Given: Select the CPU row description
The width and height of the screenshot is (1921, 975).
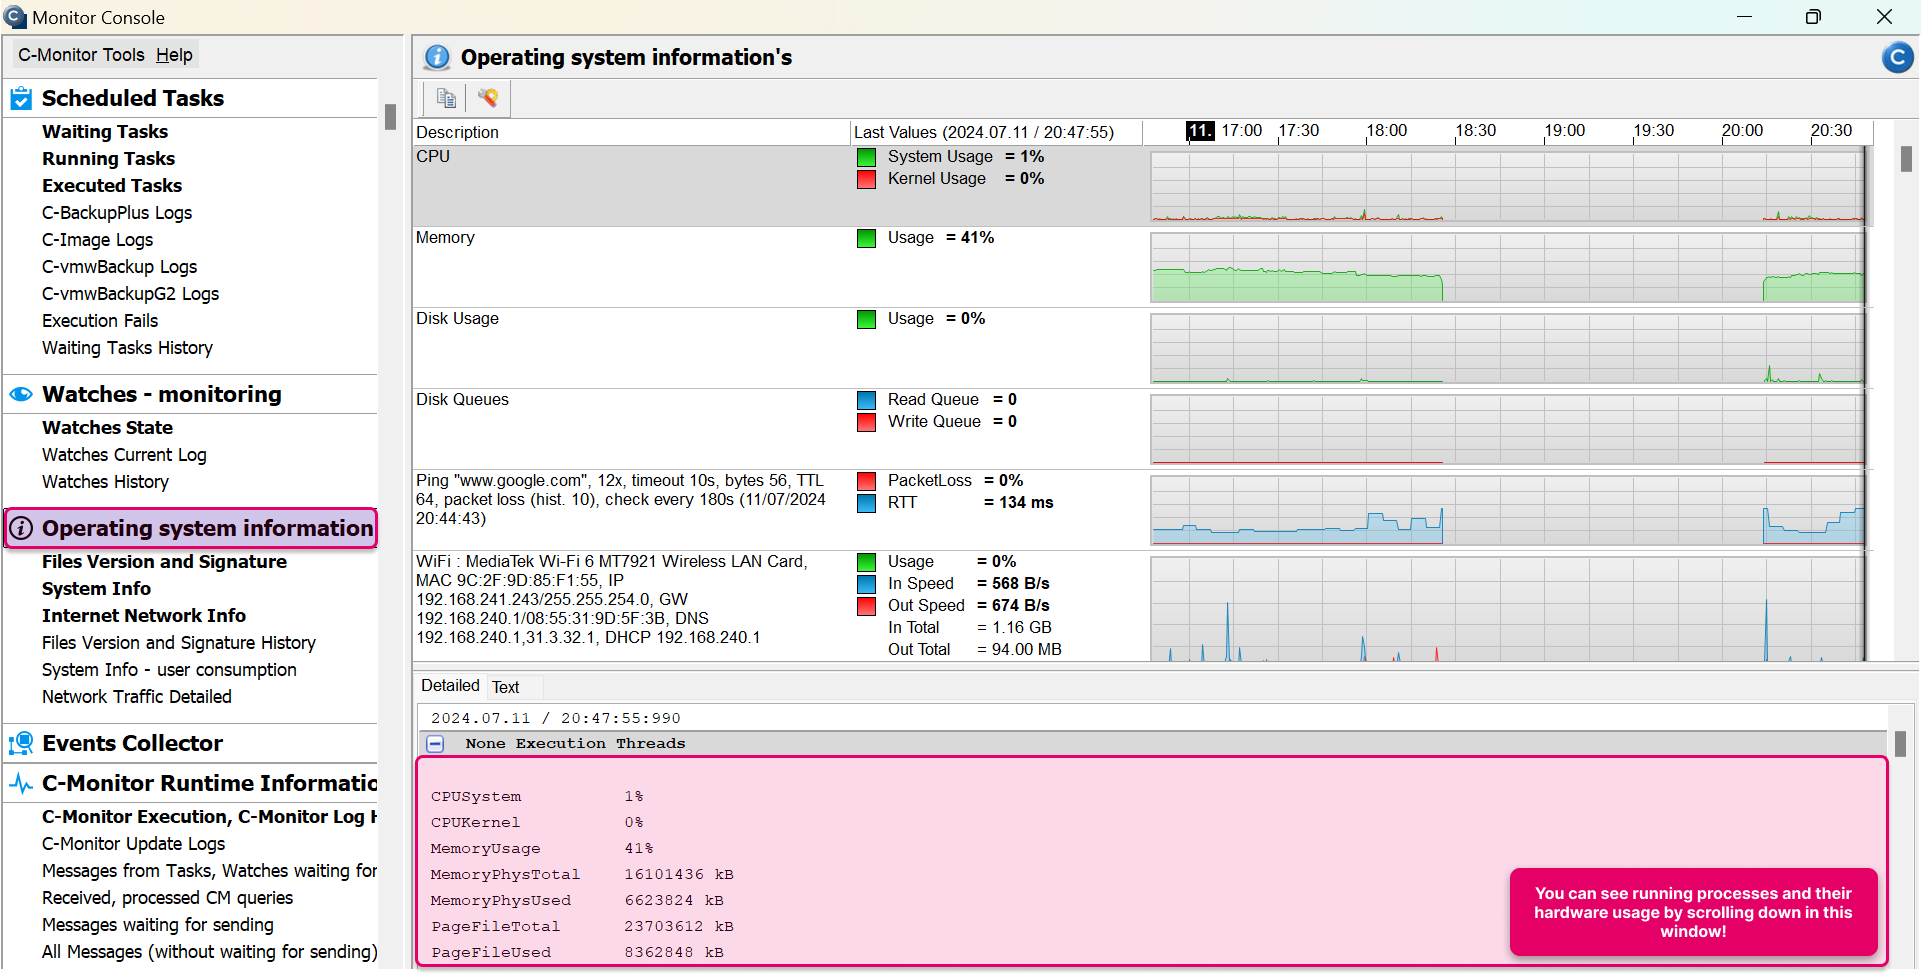Looking at the screenshot, I should pyautogui.click(x=433, y=156).
